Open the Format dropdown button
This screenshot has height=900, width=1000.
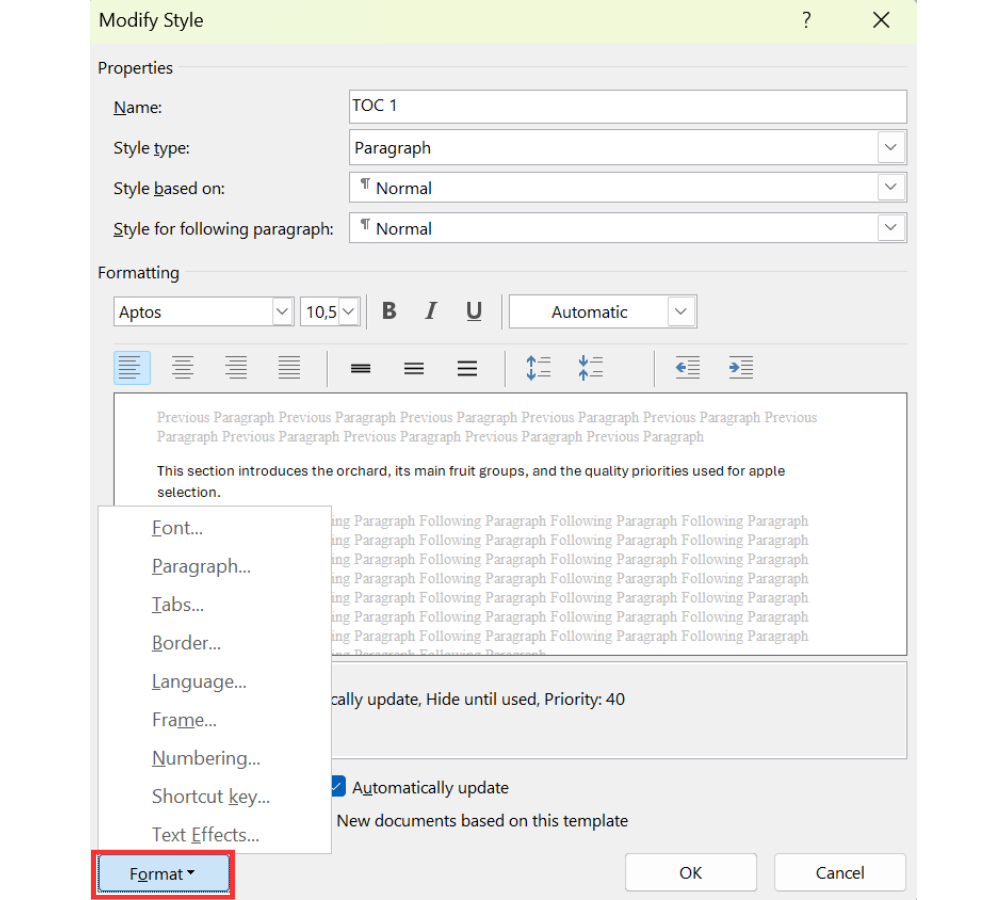tap(163, 874)
